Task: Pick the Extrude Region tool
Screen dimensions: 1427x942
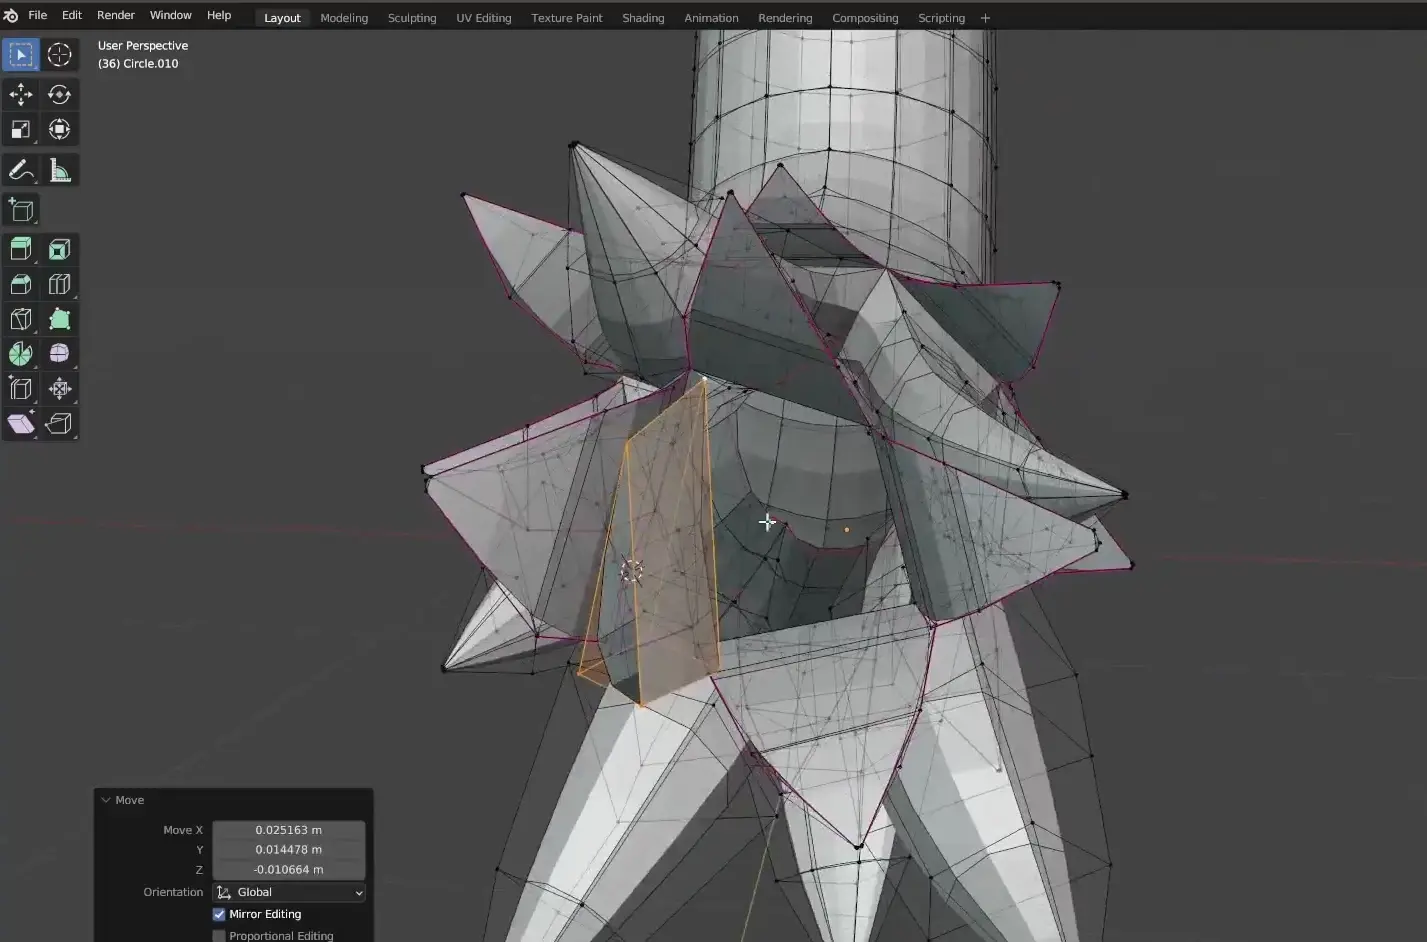Action: [21, 249]
